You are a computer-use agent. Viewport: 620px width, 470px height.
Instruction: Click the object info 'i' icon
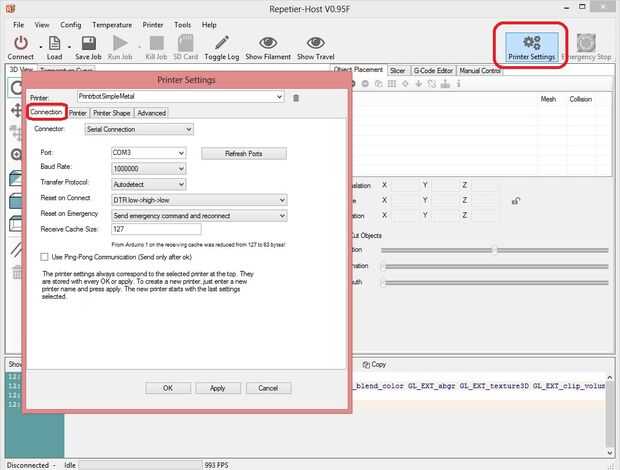tap(458, 84)
